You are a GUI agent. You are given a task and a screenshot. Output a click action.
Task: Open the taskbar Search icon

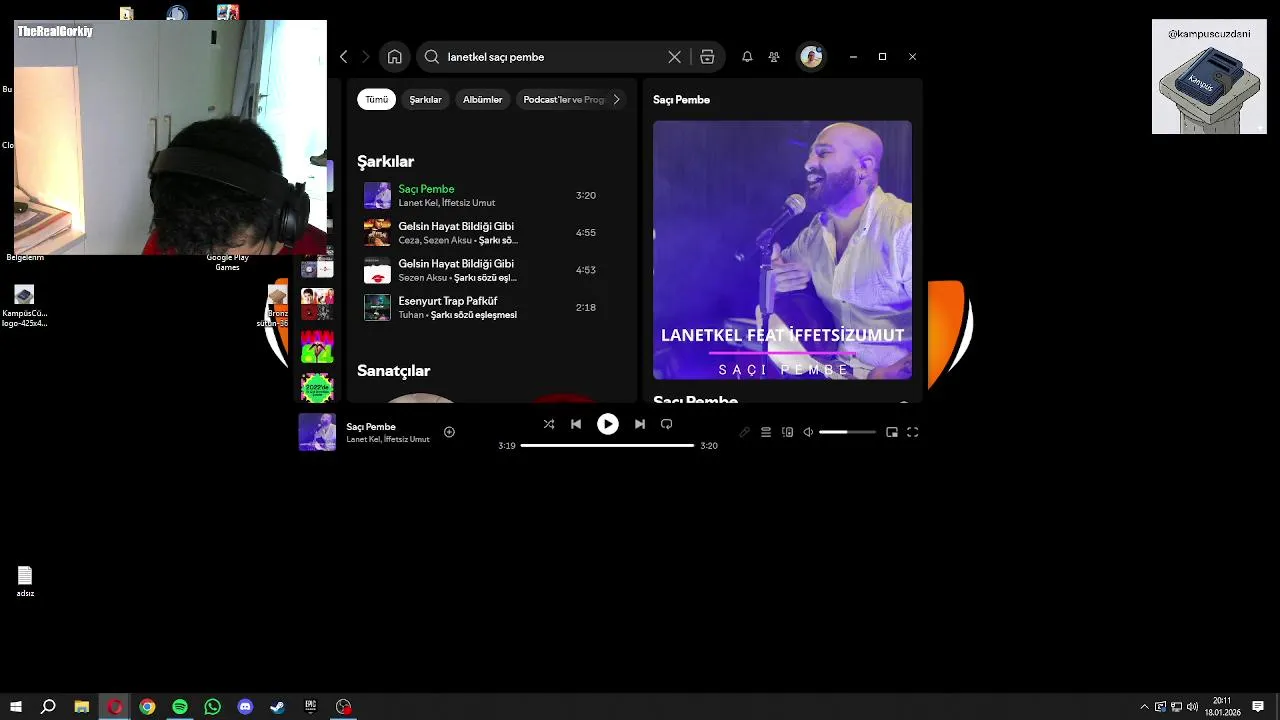[x=48, y=707]
